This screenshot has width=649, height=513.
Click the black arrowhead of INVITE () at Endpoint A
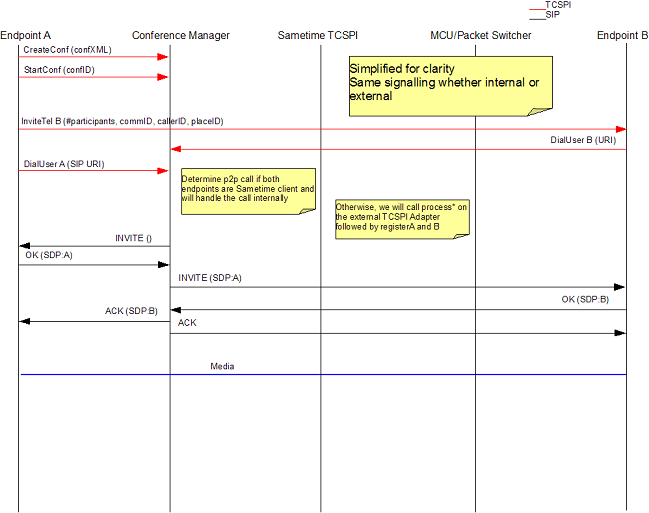coord(24,246)
